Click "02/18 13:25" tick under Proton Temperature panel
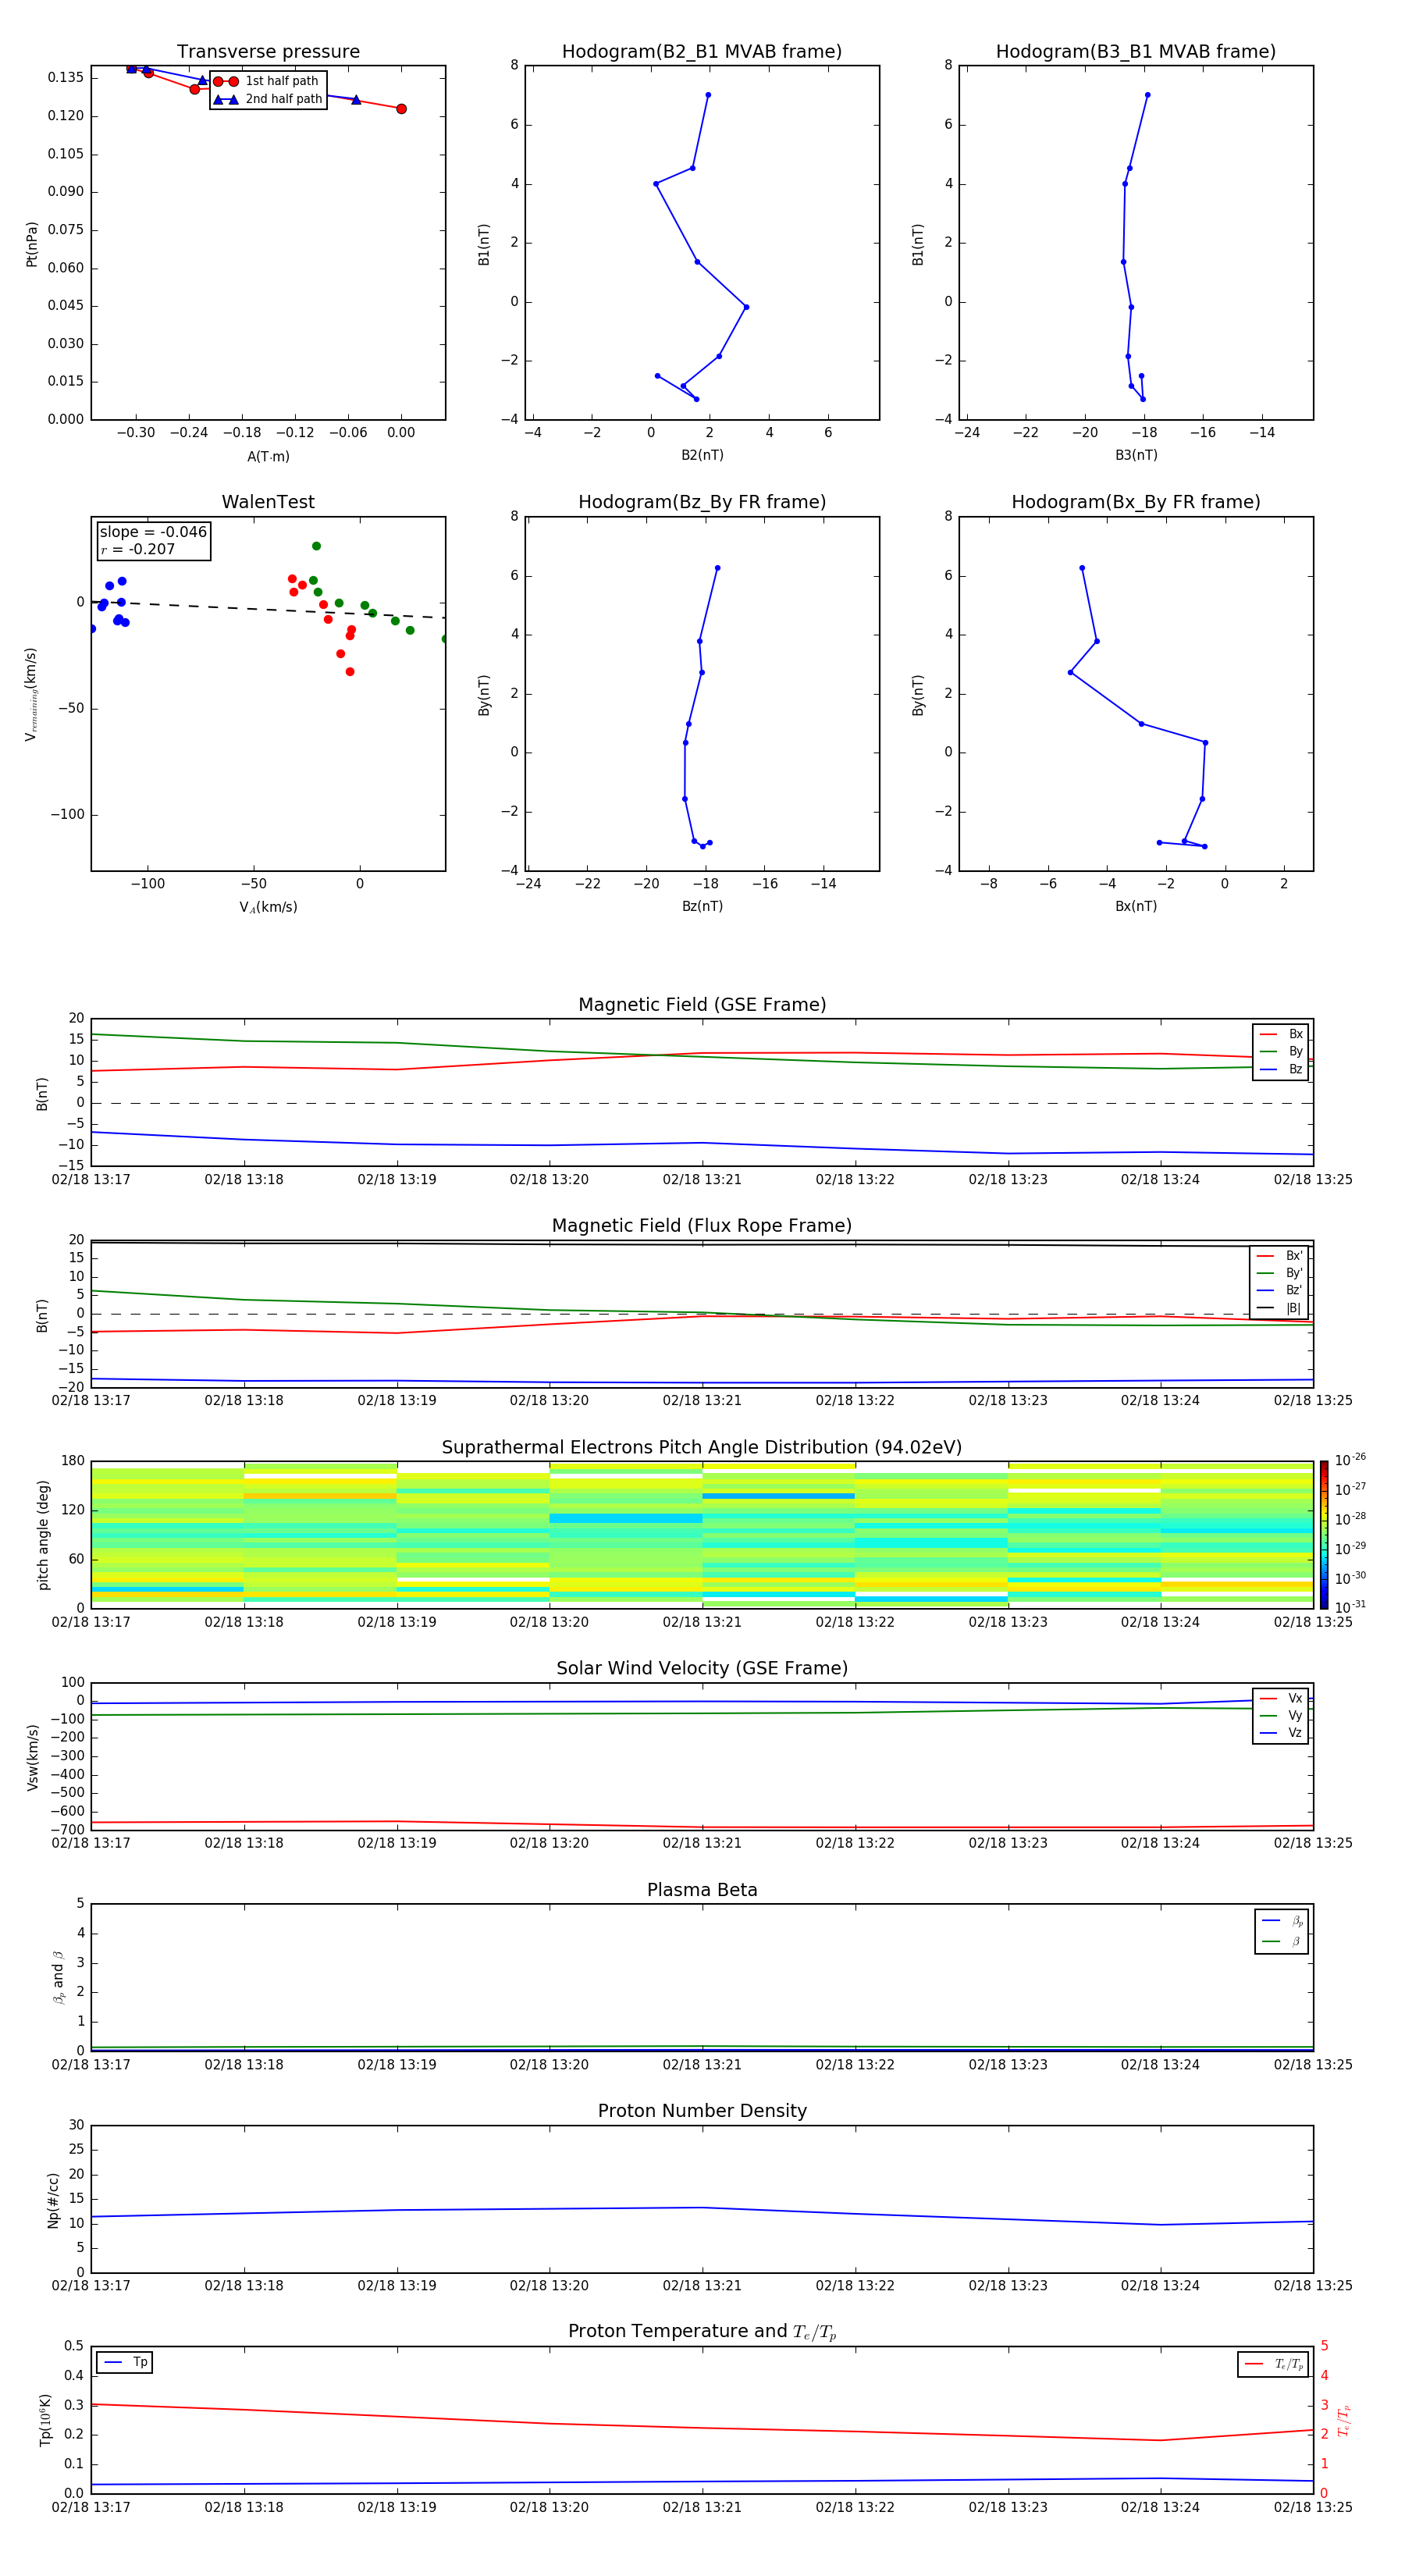This screenshot has height=2576, width=1405. coord(1312,2507)
